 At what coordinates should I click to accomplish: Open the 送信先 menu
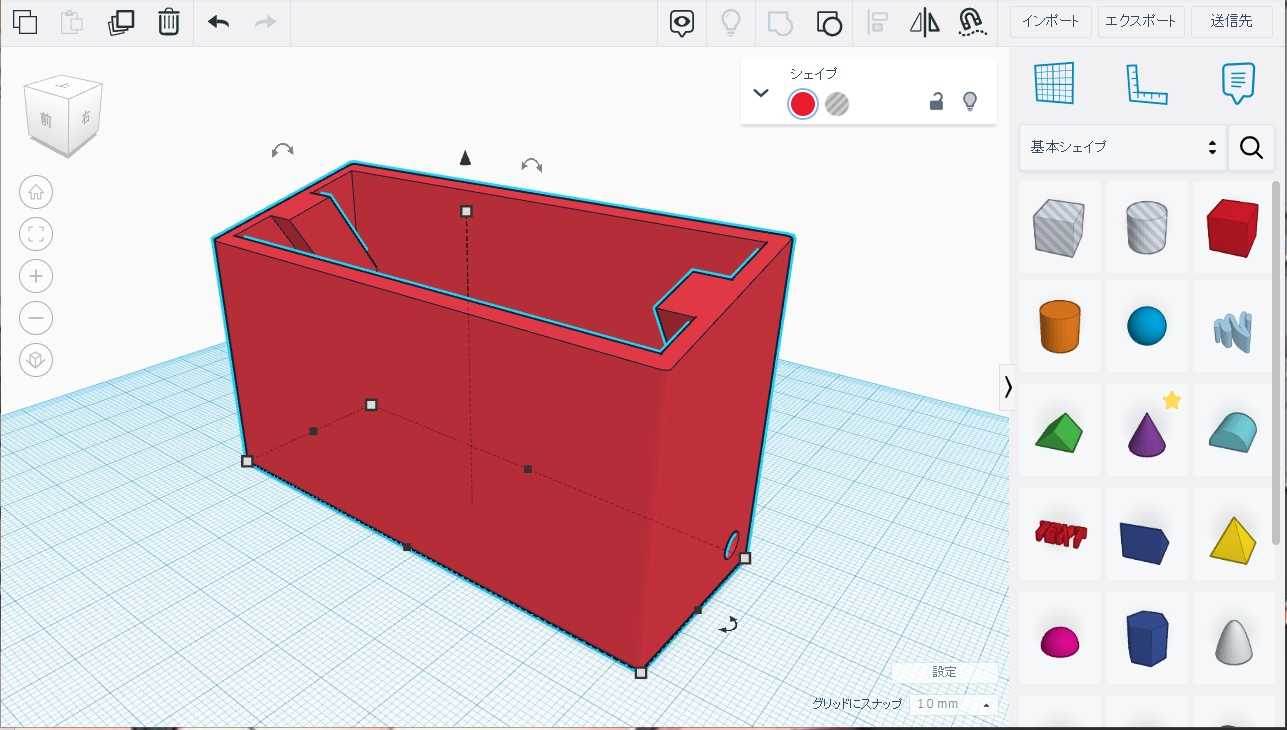point(1231,21)
